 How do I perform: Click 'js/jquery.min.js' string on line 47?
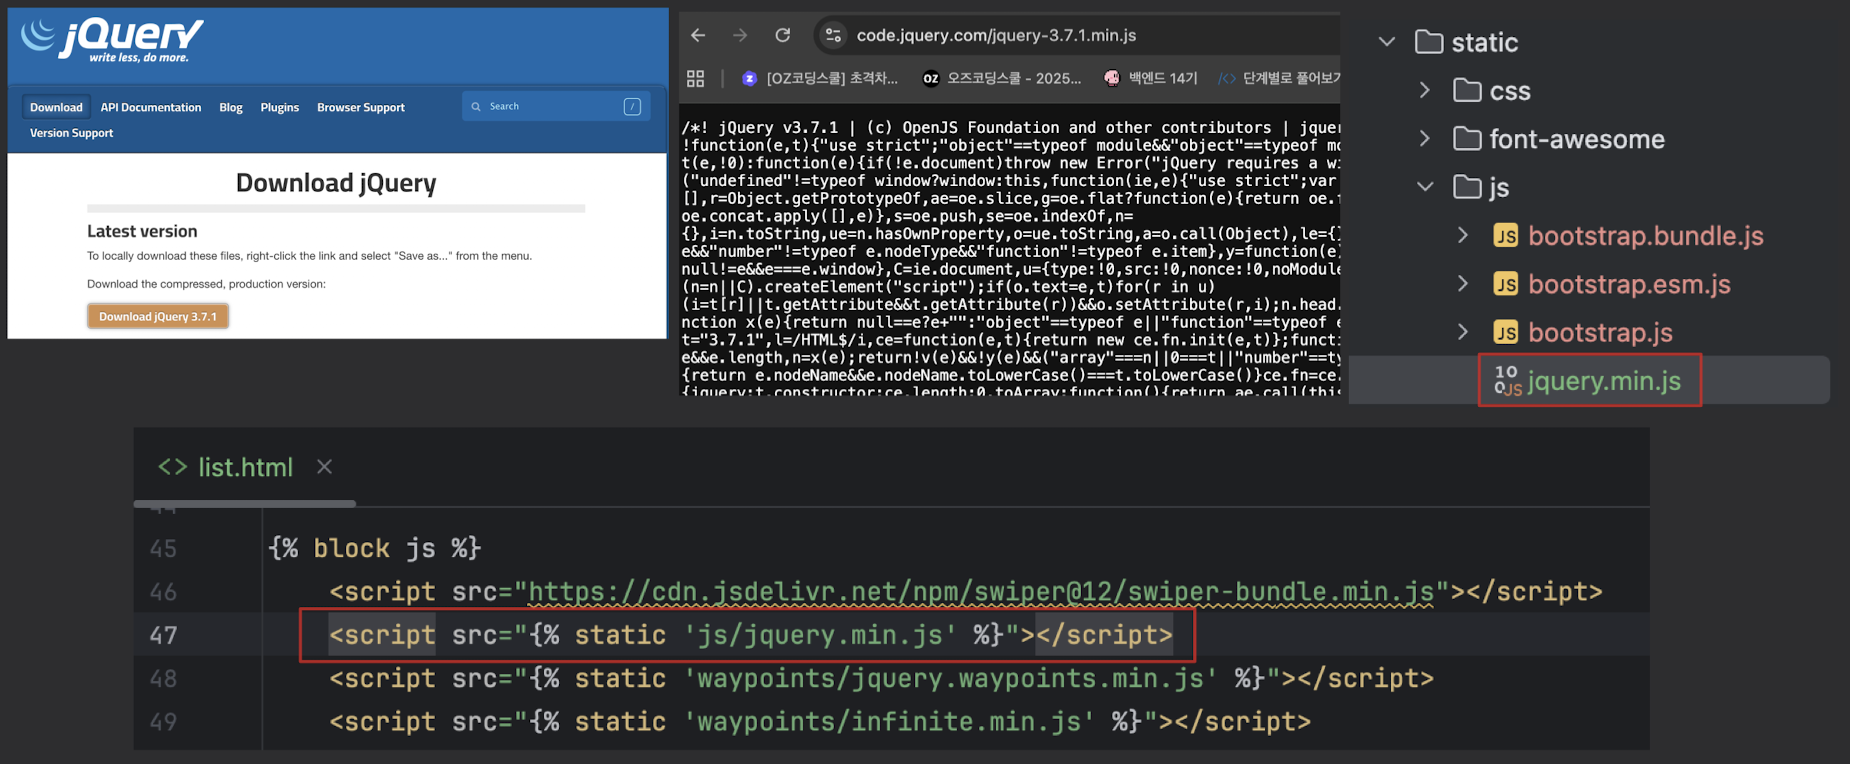click(x=820, y=635)
